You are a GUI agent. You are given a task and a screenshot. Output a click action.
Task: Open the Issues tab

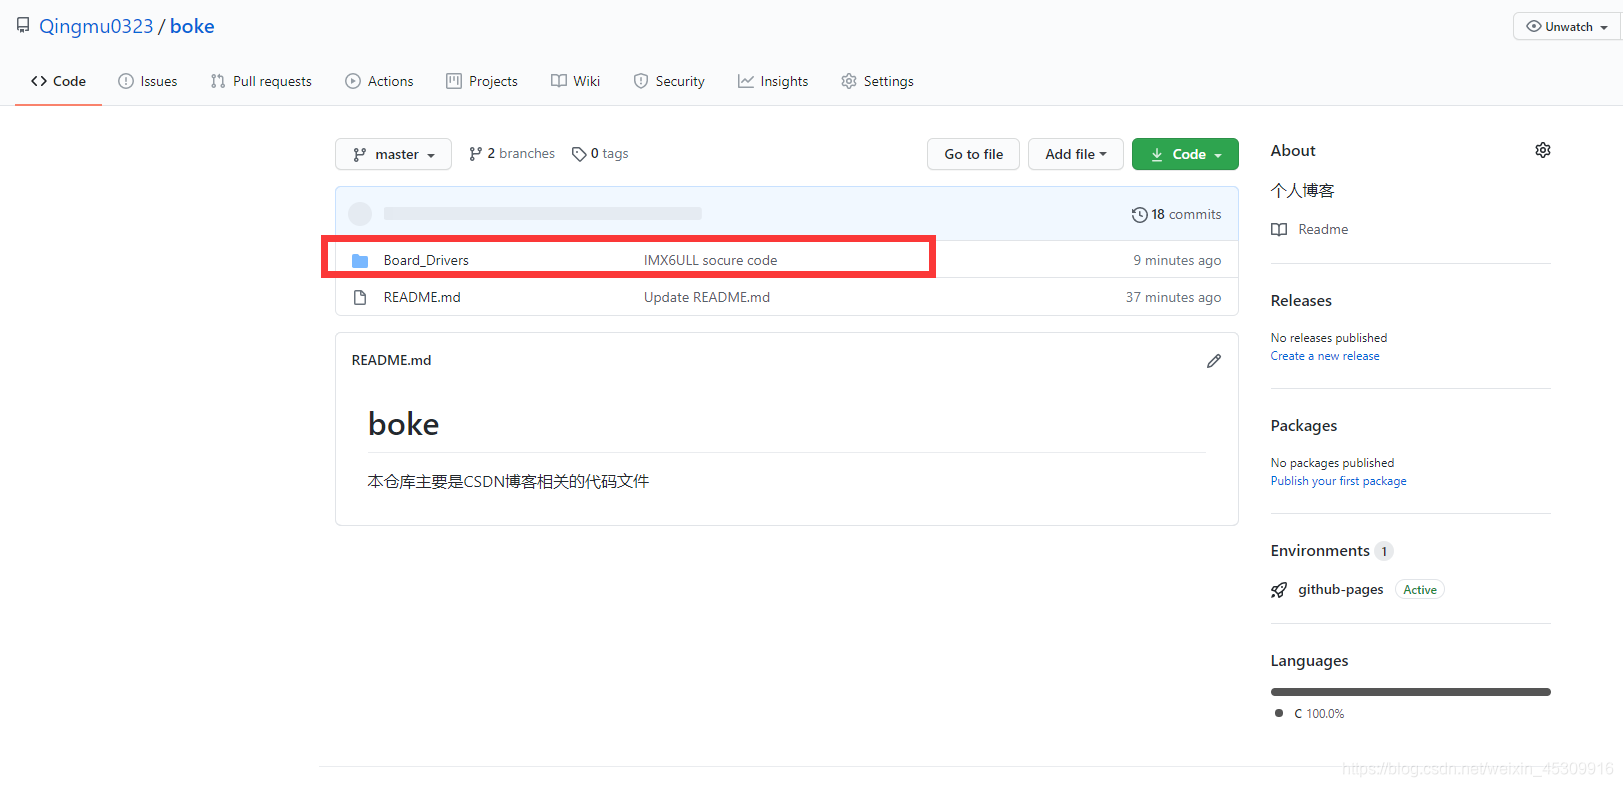[x=147, y=81]
